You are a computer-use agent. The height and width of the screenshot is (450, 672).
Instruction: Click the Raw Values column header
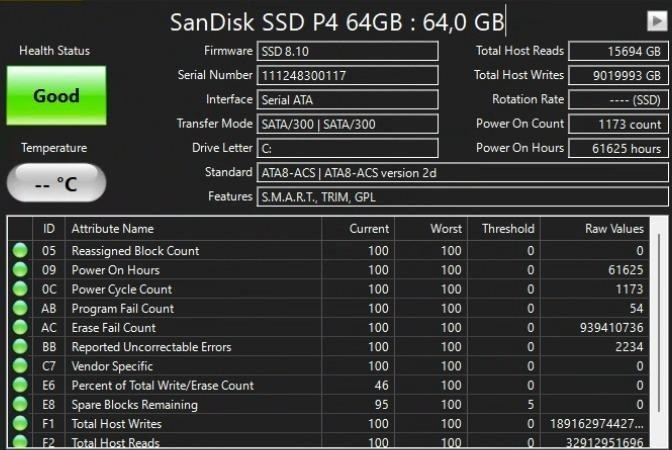[595, 228]
